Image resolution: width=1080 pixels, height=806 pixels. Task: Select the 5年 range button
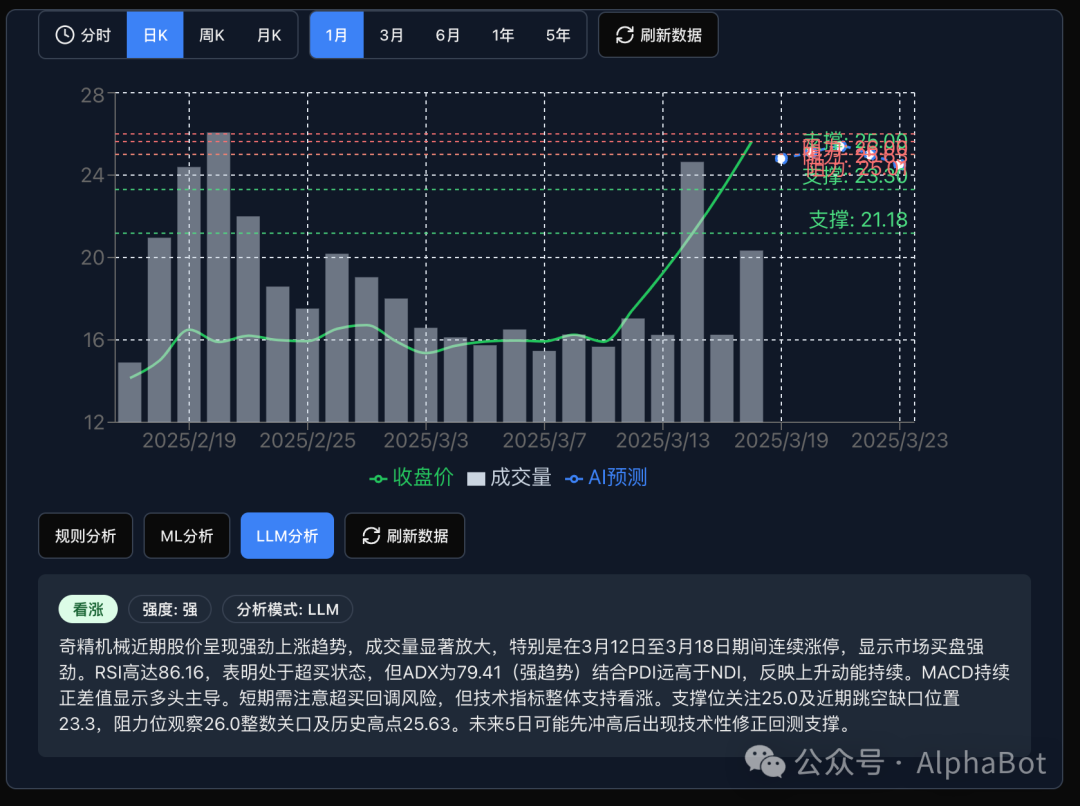coord(558,34)
